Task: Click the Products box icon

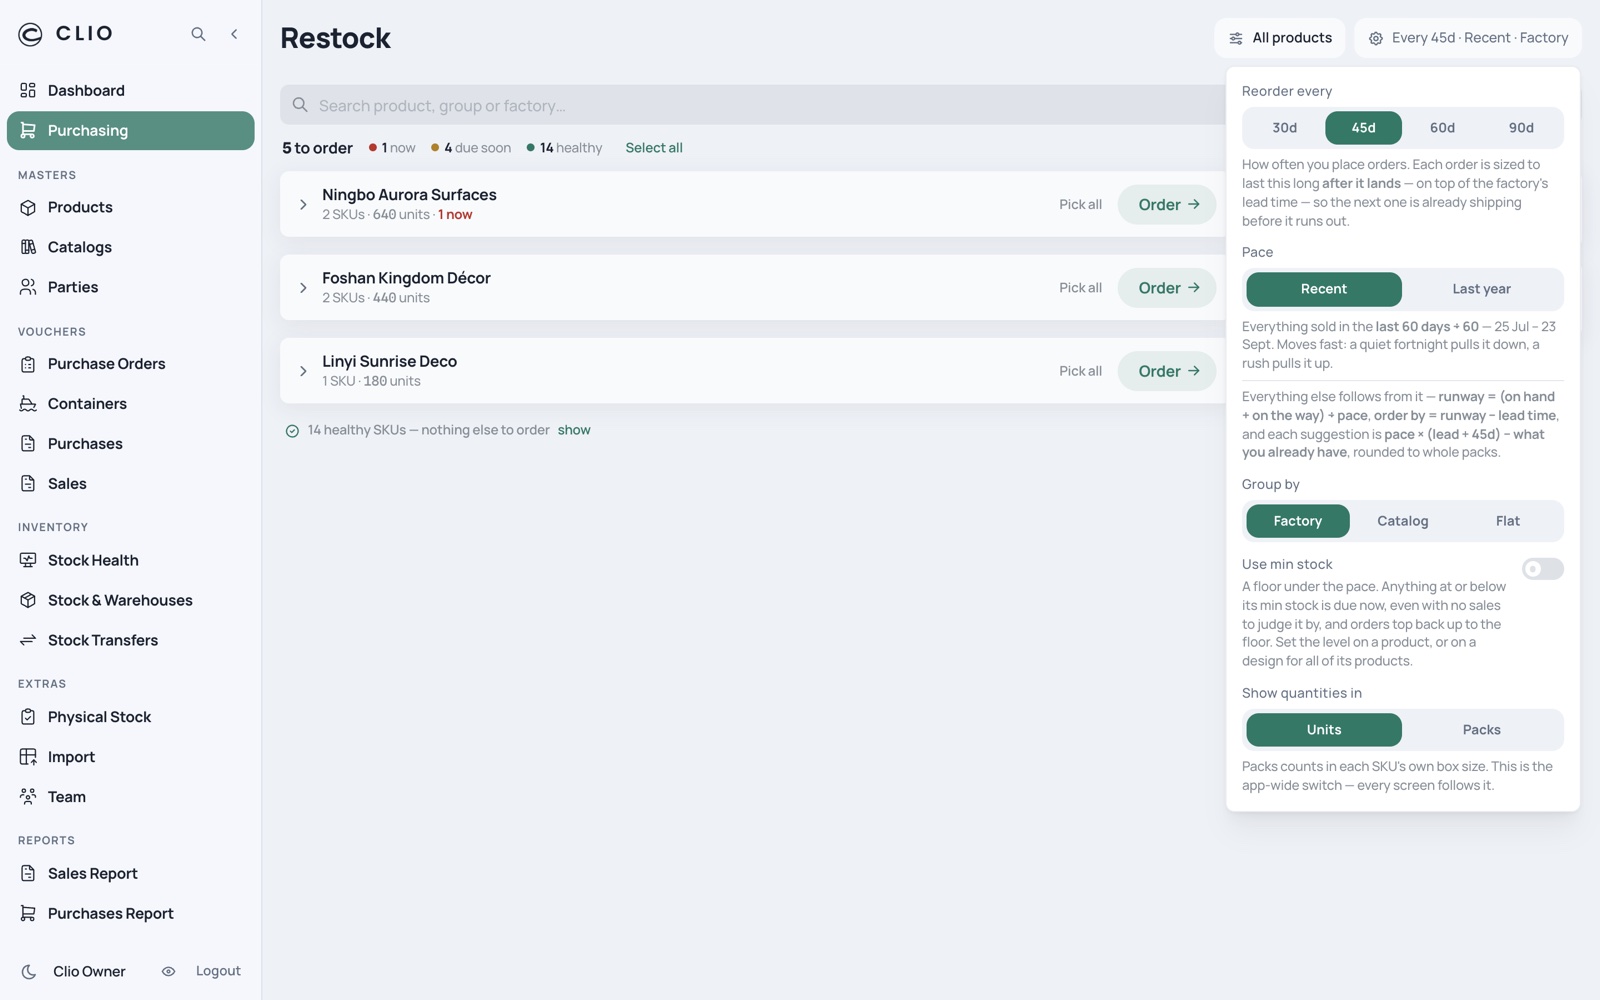Action: 28,207
